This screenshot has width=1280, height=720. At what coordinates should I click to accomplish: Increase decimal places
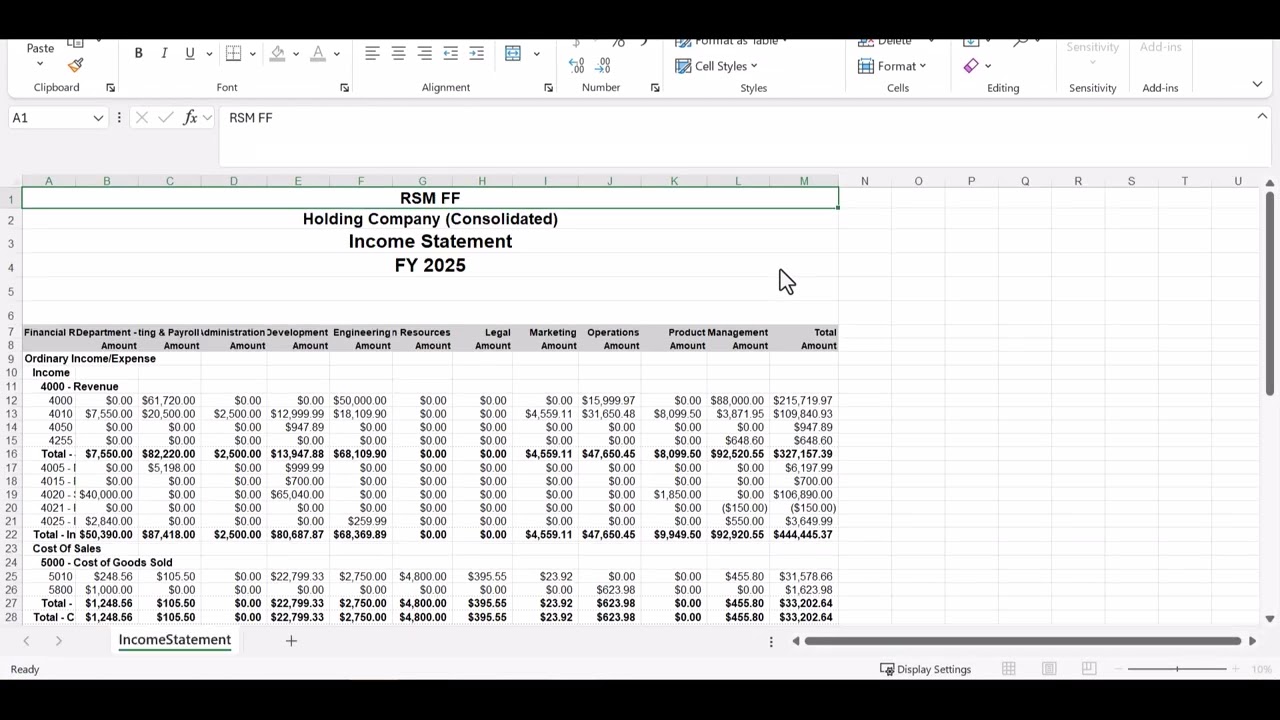577,65
